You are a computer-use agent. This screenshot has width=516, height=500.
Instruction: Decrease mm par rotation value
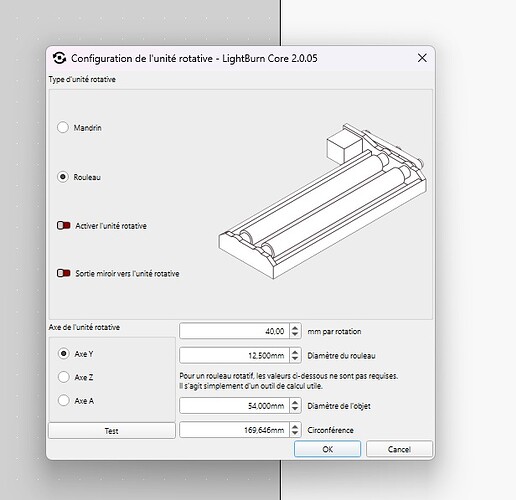click(x=295, y=335)
